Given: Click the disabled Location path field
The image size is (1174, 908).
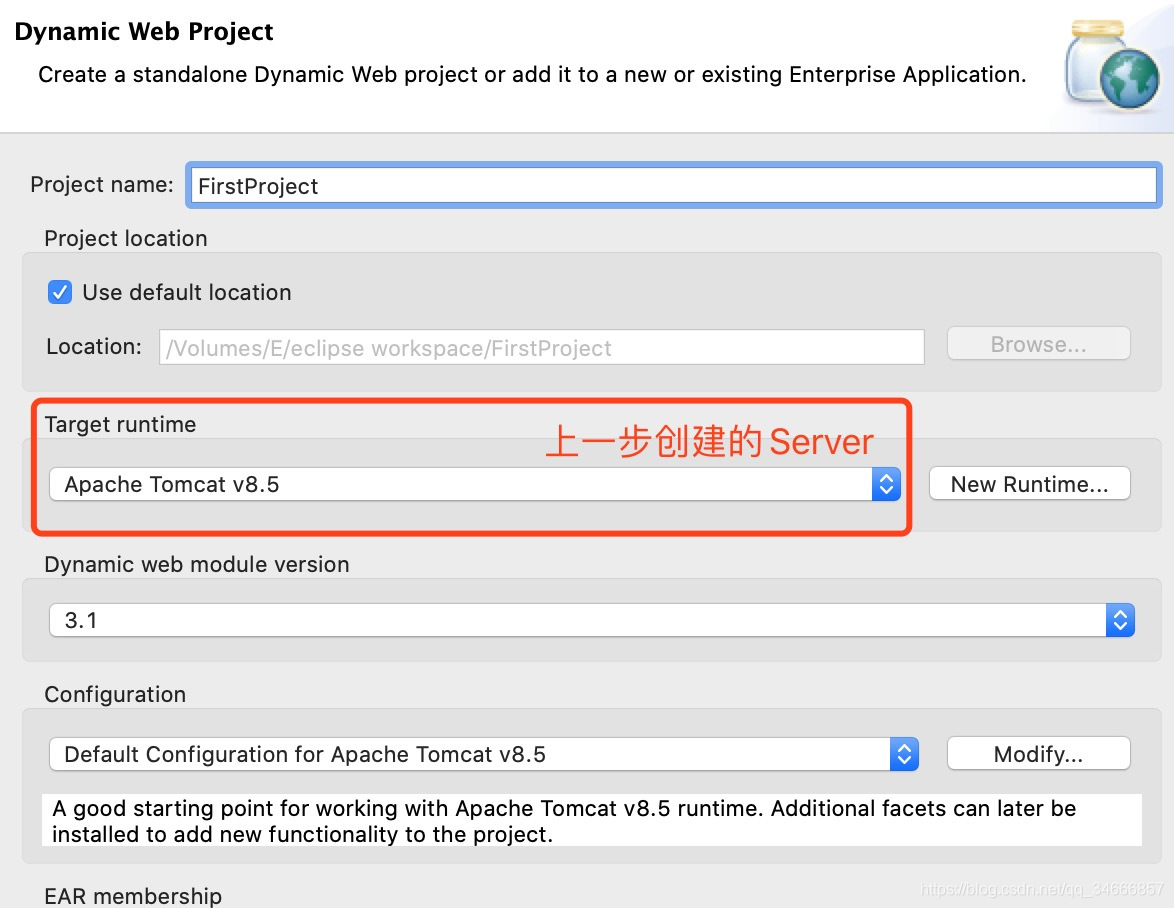Looking at the screenshot, I should pos(541,347).
